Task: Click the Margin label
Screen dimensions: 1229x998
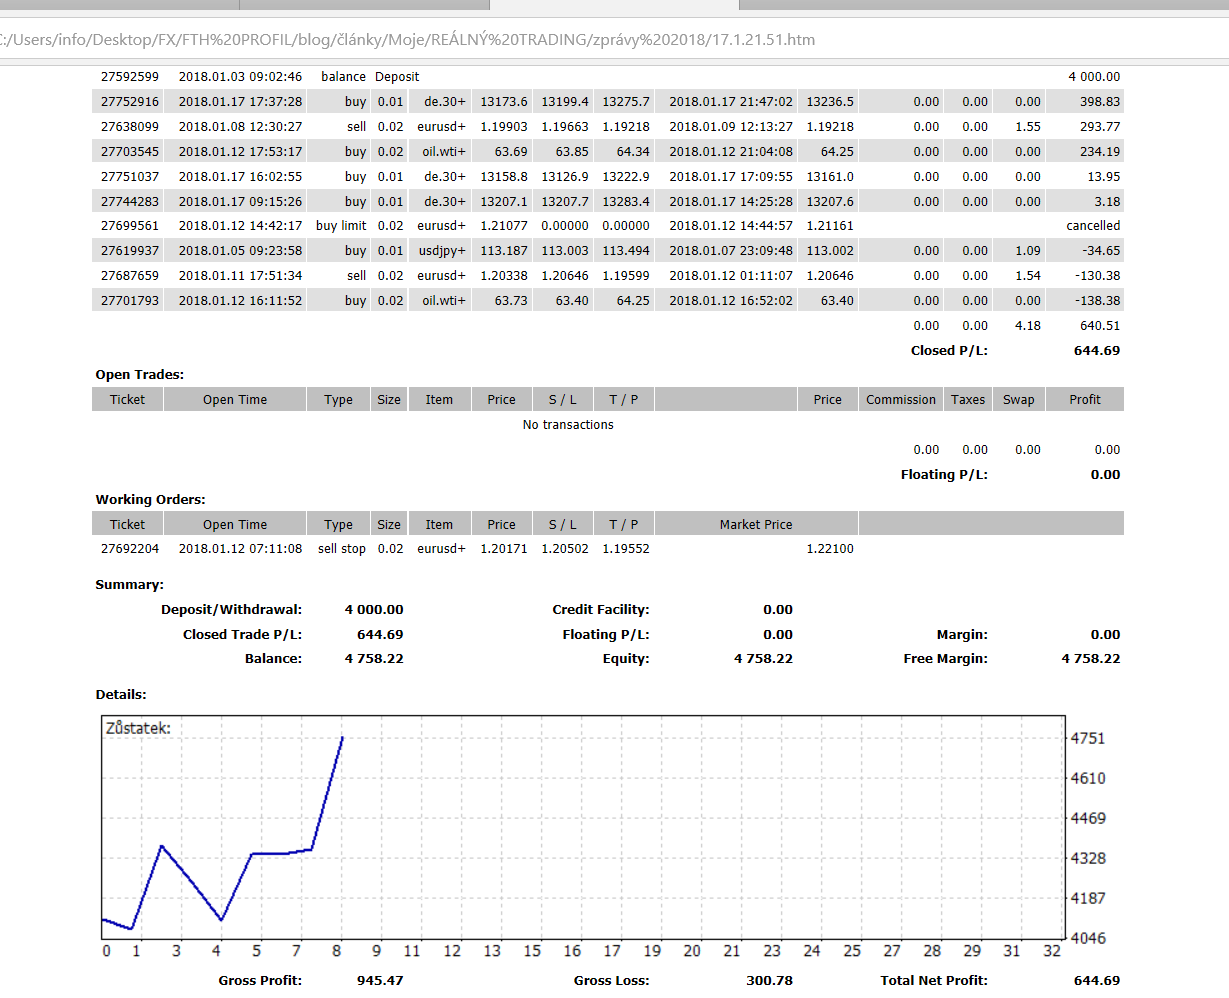Action: pos(962,635)
